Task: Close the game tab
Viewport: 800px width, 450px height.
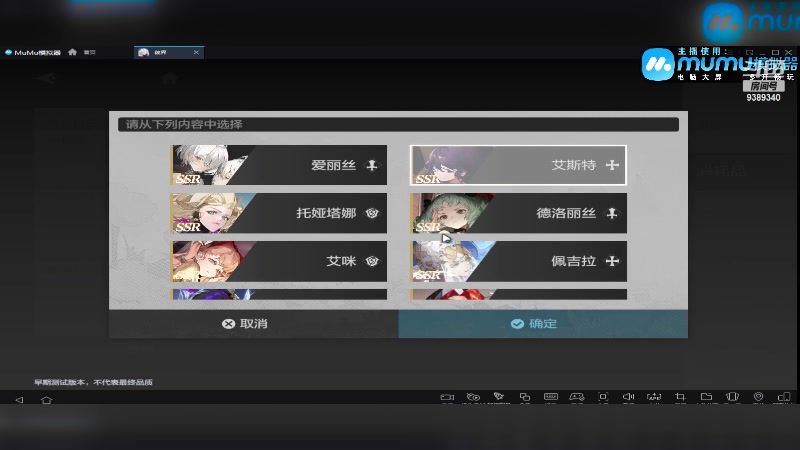Action: 196,53
